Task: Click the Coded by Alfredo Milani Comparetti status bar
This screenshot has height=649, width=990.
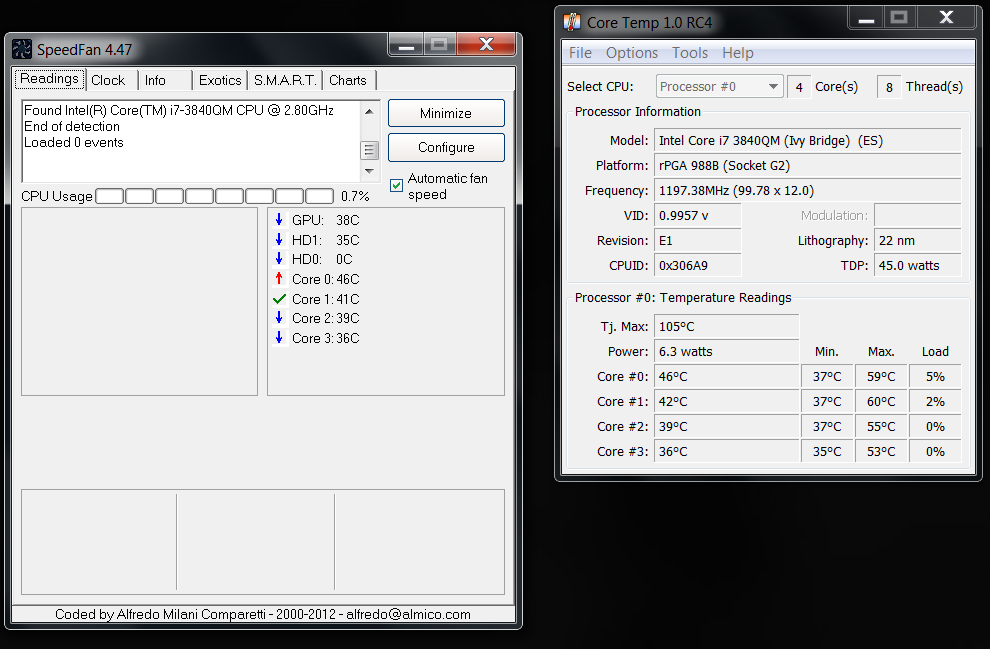Action: click(x=263, y=614)
